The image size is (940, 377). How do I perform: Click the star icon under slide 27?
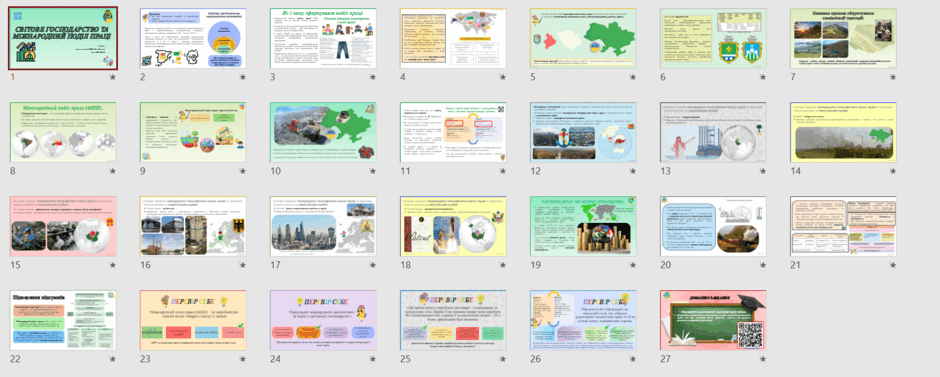(763, 360)
